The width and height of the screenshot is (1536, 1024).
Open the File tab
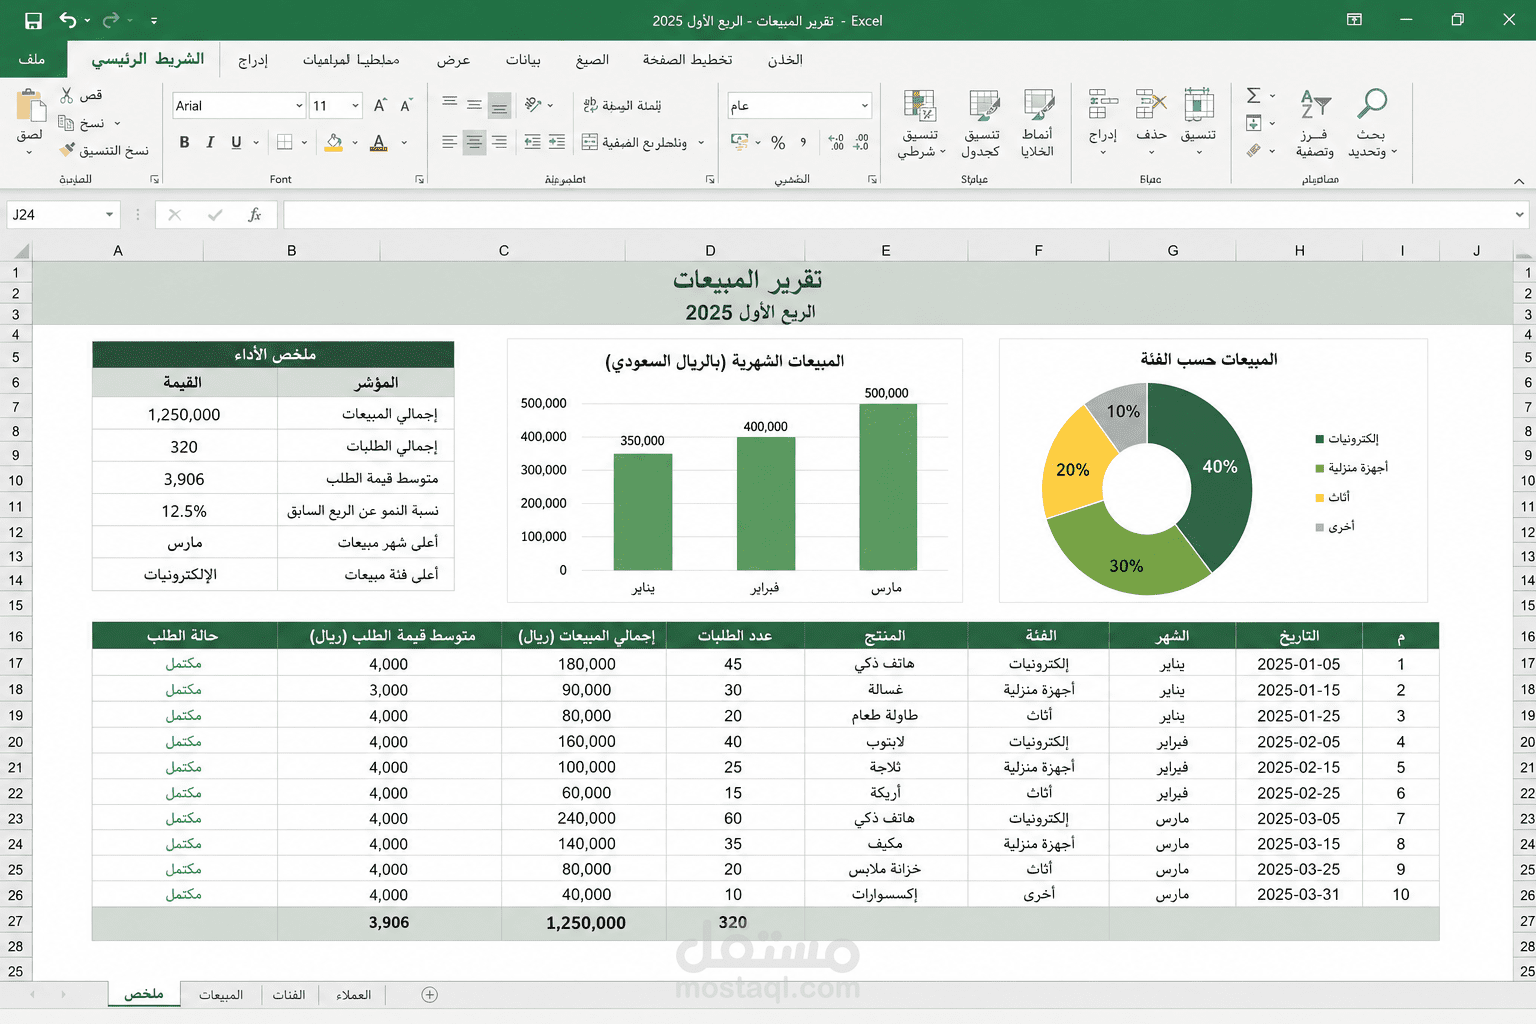click(x=32, y=59)
